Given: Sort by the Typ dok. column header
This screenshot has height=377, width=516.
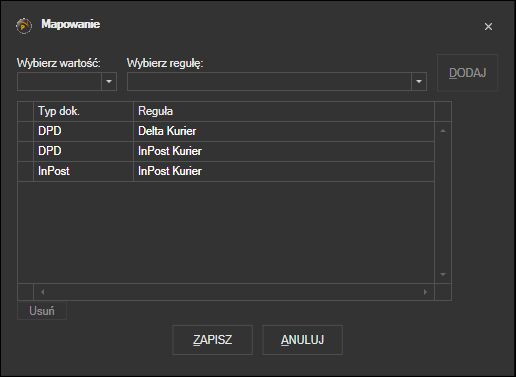Looking at the screenshot, I should (83, 111).
